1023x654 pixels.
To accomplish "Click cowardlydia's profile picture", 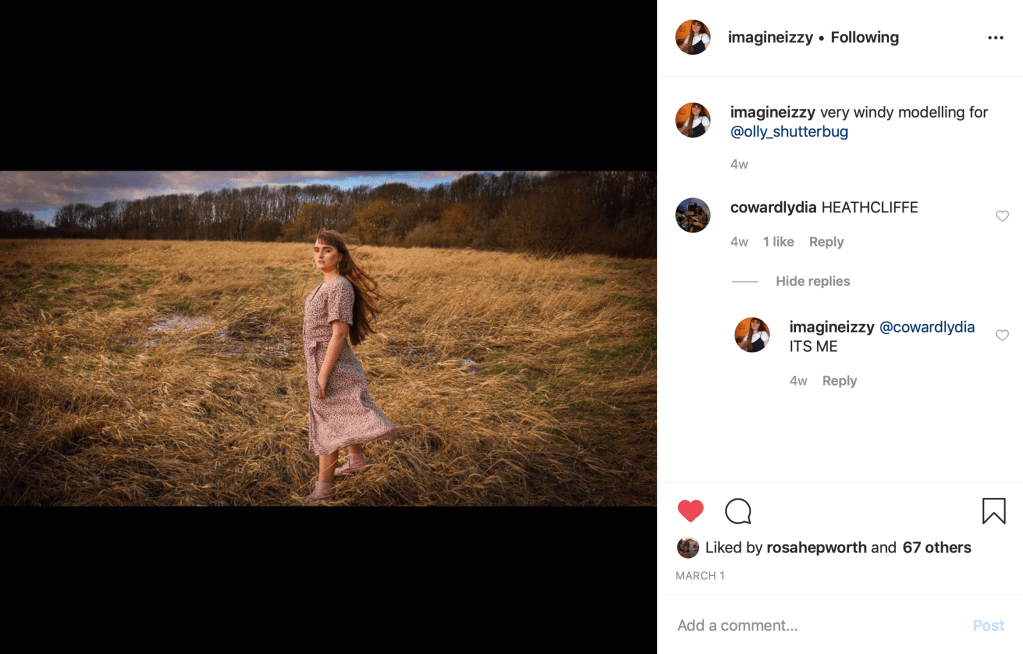I will (x=693, y=215).
